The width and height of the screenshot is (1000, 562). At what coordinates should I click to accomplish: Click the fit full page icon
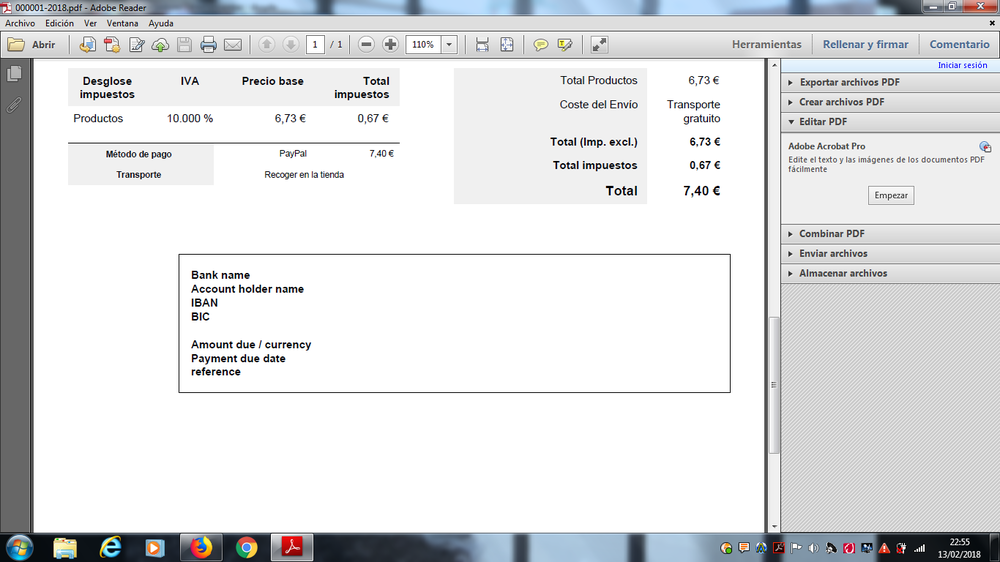[x=506, y=45]
